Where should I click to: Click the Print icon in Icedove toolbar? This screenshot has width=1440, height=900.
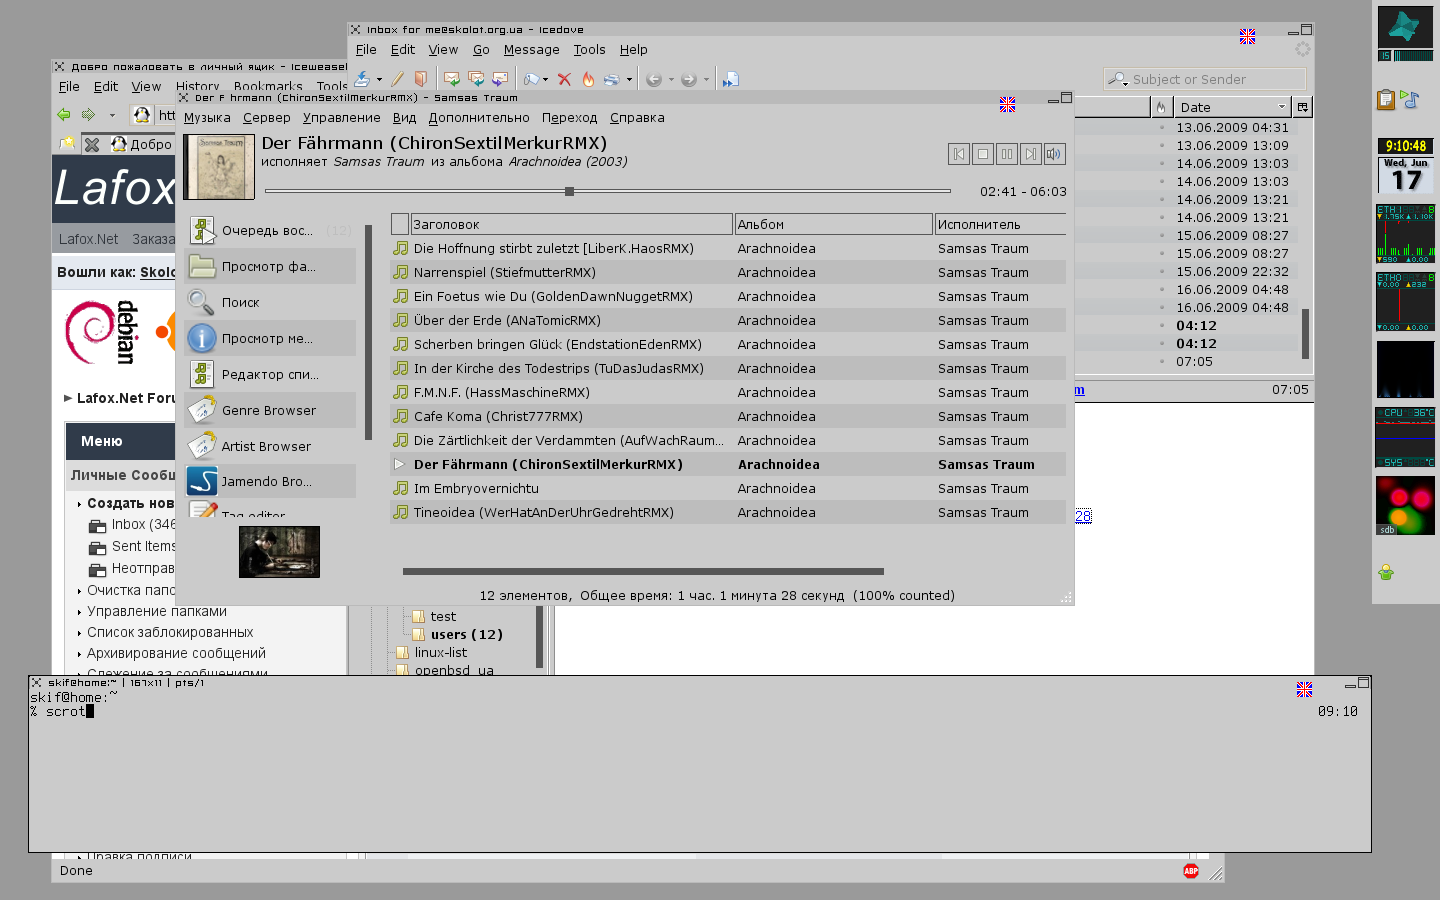pos(611,79)
